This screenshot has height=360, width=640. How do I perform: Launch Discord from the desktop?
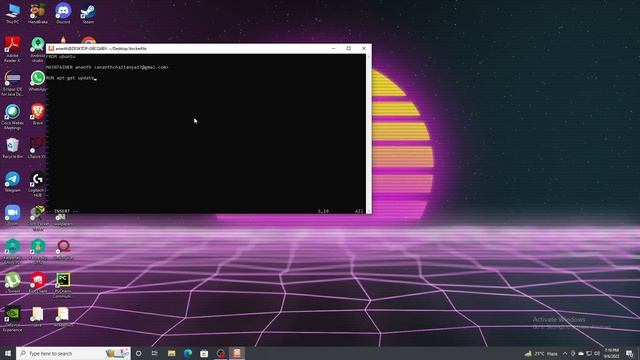coord(63,13)
